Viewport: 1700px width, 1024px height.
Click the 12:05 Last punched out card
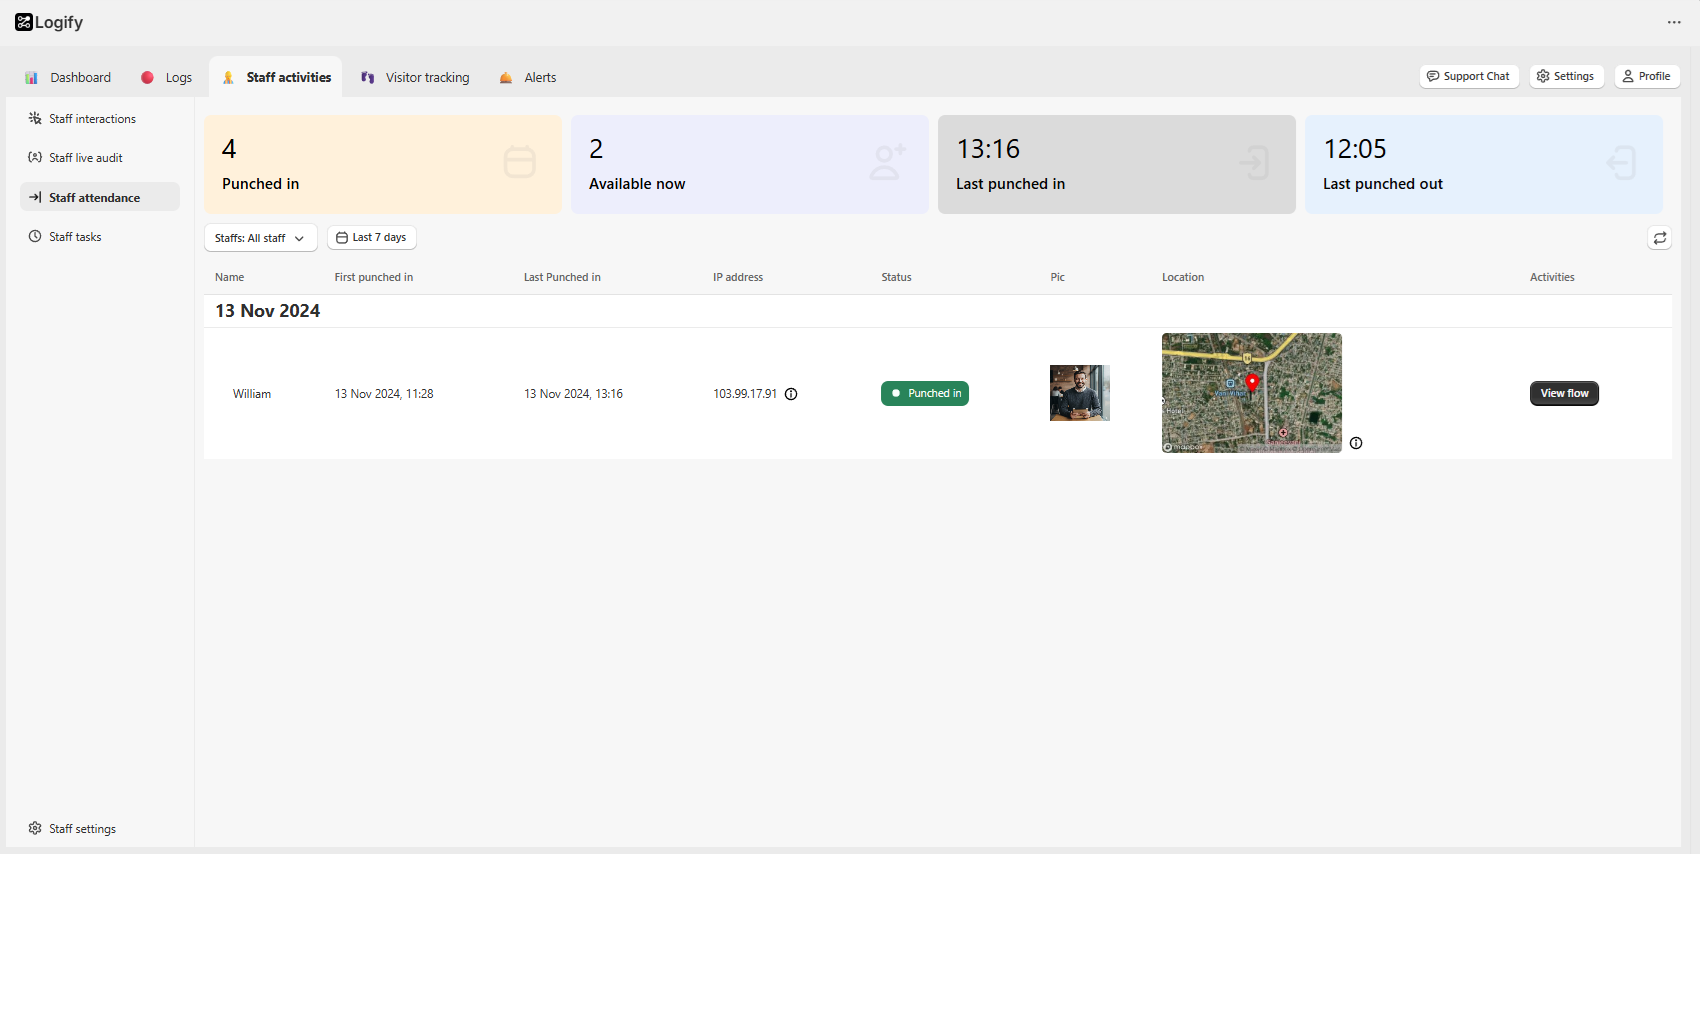coord(1484,164)
